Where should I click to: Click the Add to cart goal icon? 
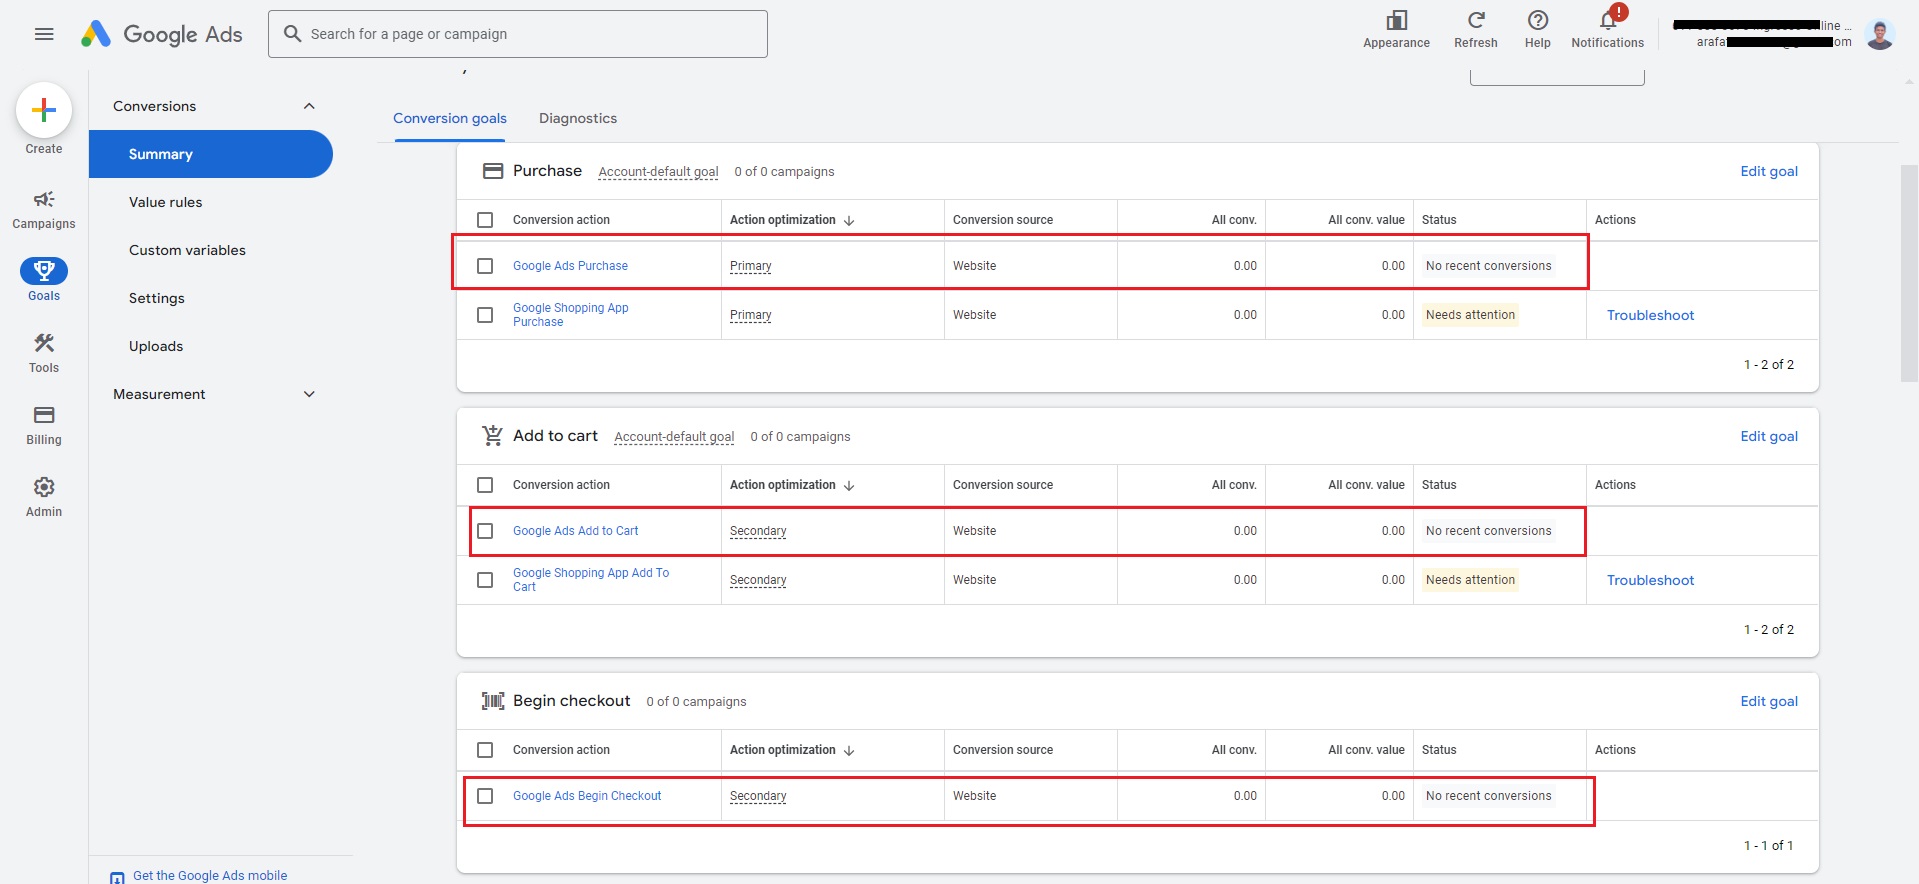[x=492, y=436]
